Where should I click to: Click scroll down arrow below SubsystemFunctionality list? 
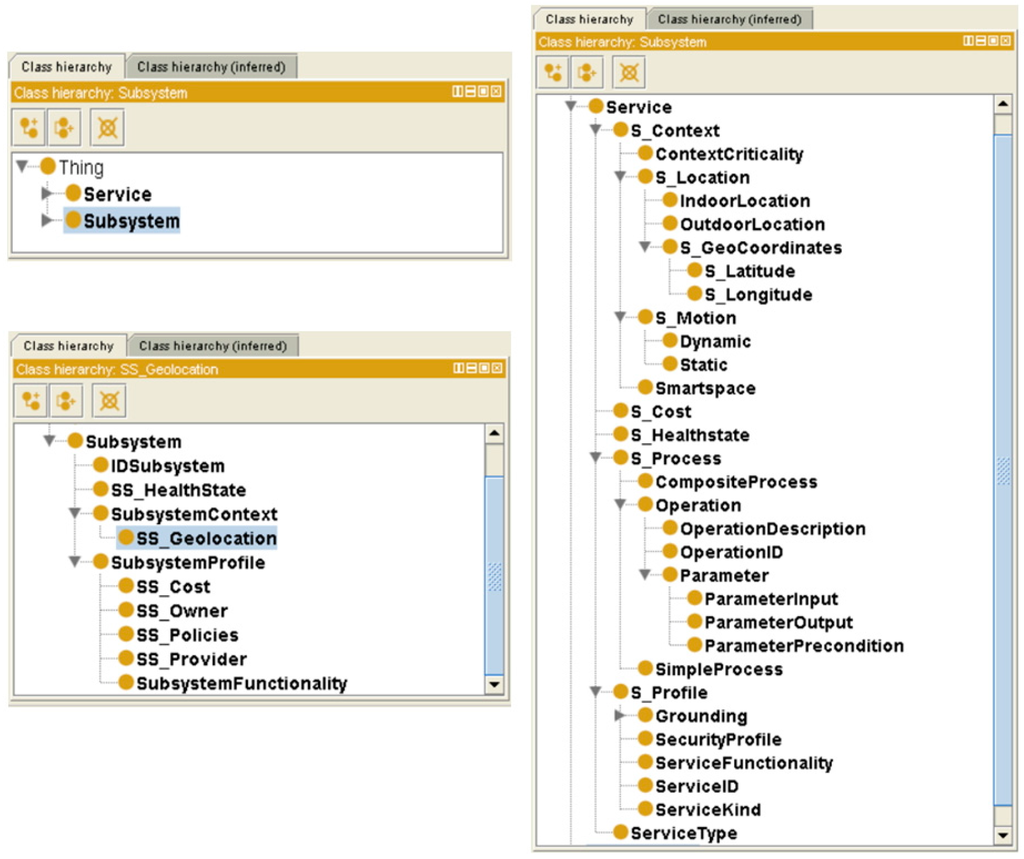pyautogui.click(x=493, y=684)
